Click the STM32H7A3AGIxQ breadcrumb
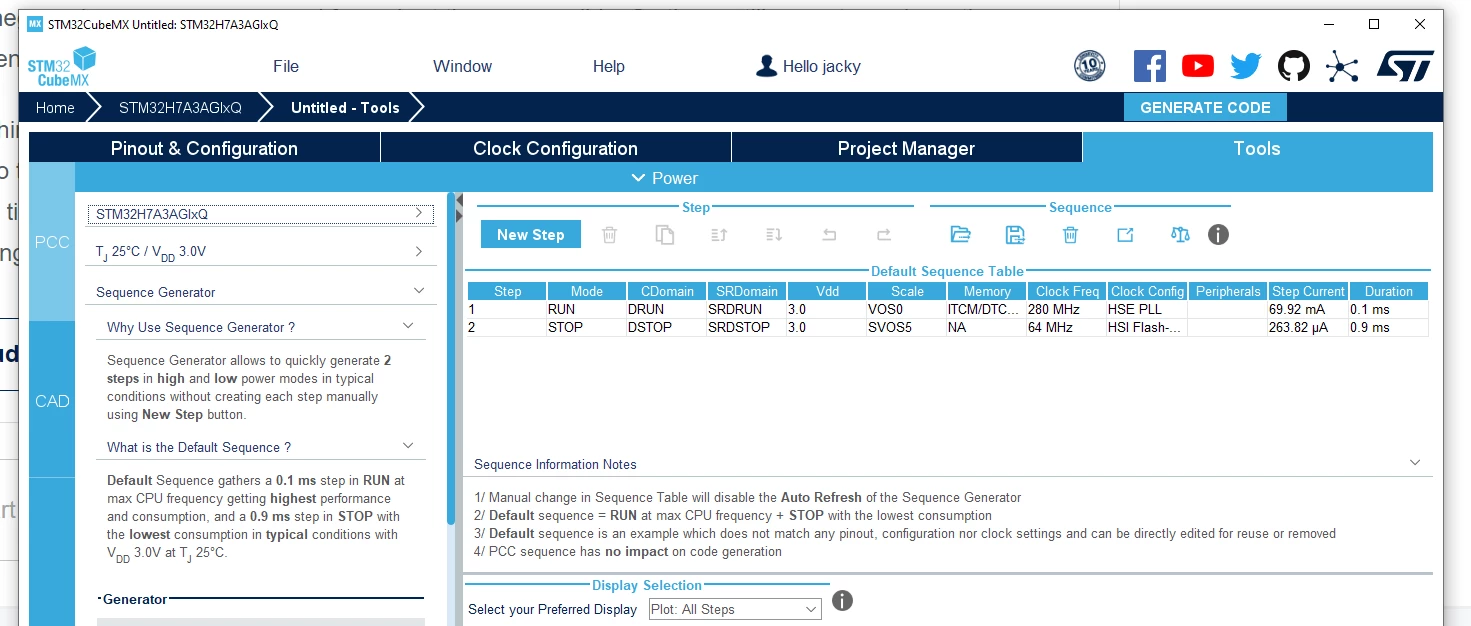Viewport: 1471px width, 626px height. coord(180,108)
